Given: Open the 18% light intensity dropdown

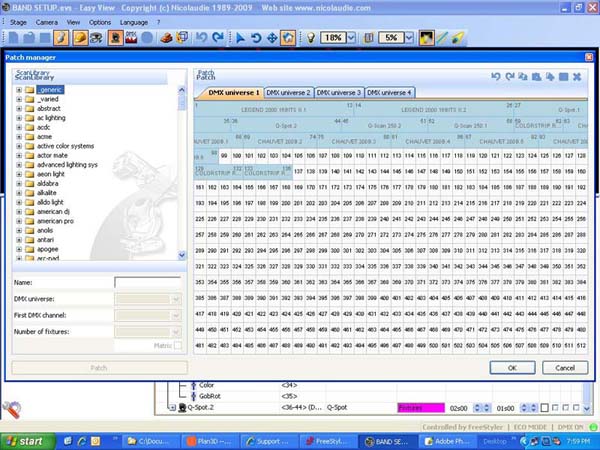Looking at the screenshot, I should pos(351,38).
